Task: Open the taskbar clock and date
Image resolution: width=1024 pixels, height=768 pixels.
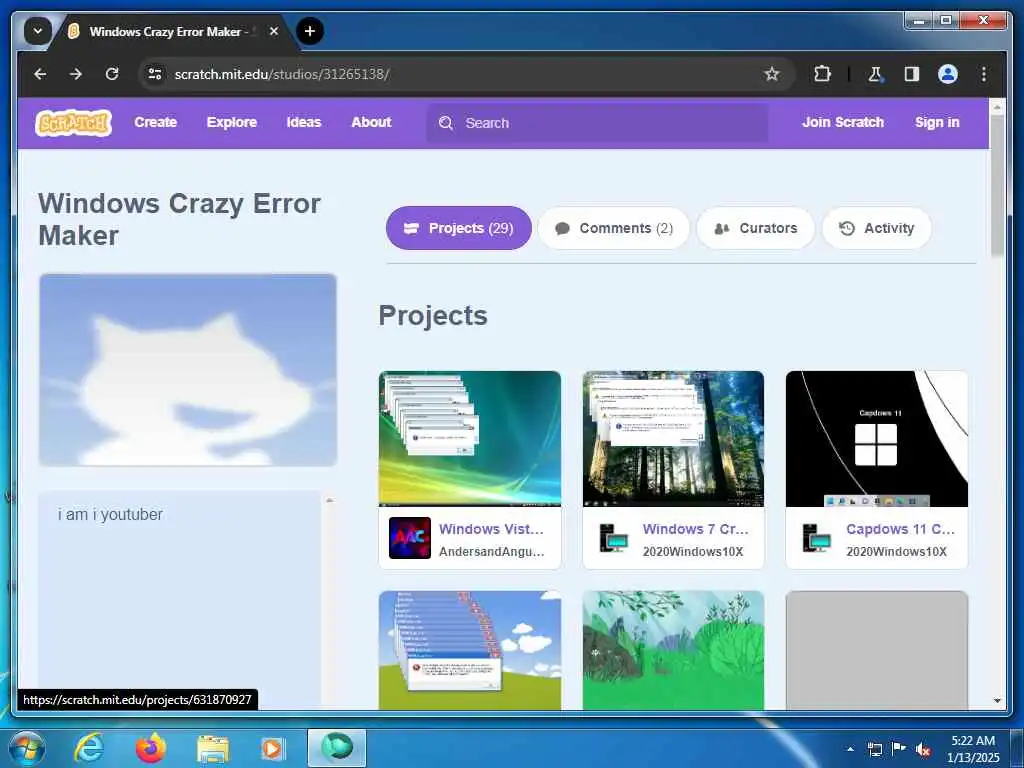Action: 973,748
